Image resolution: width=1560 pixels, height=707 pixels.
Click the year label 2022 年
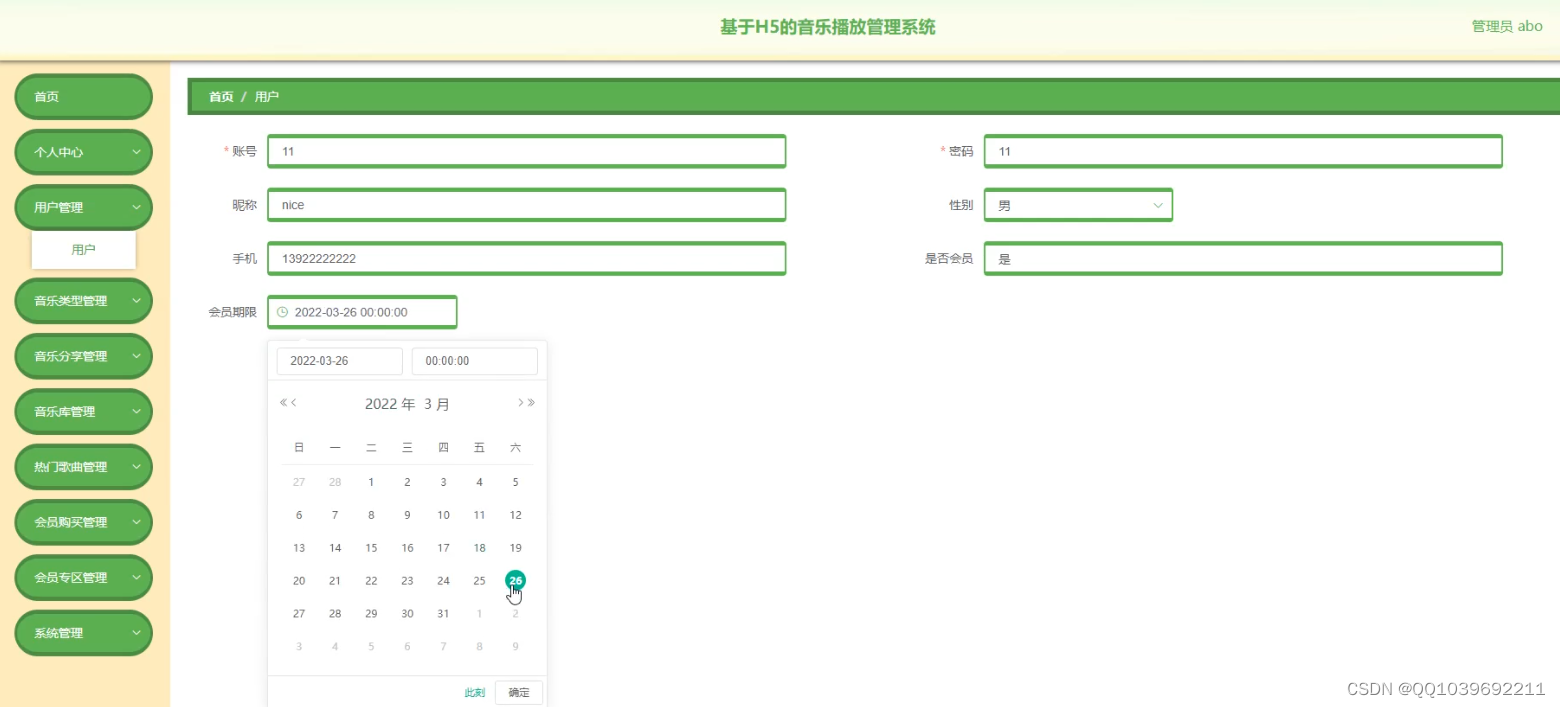pyautogui.click(x=390, y=404)
